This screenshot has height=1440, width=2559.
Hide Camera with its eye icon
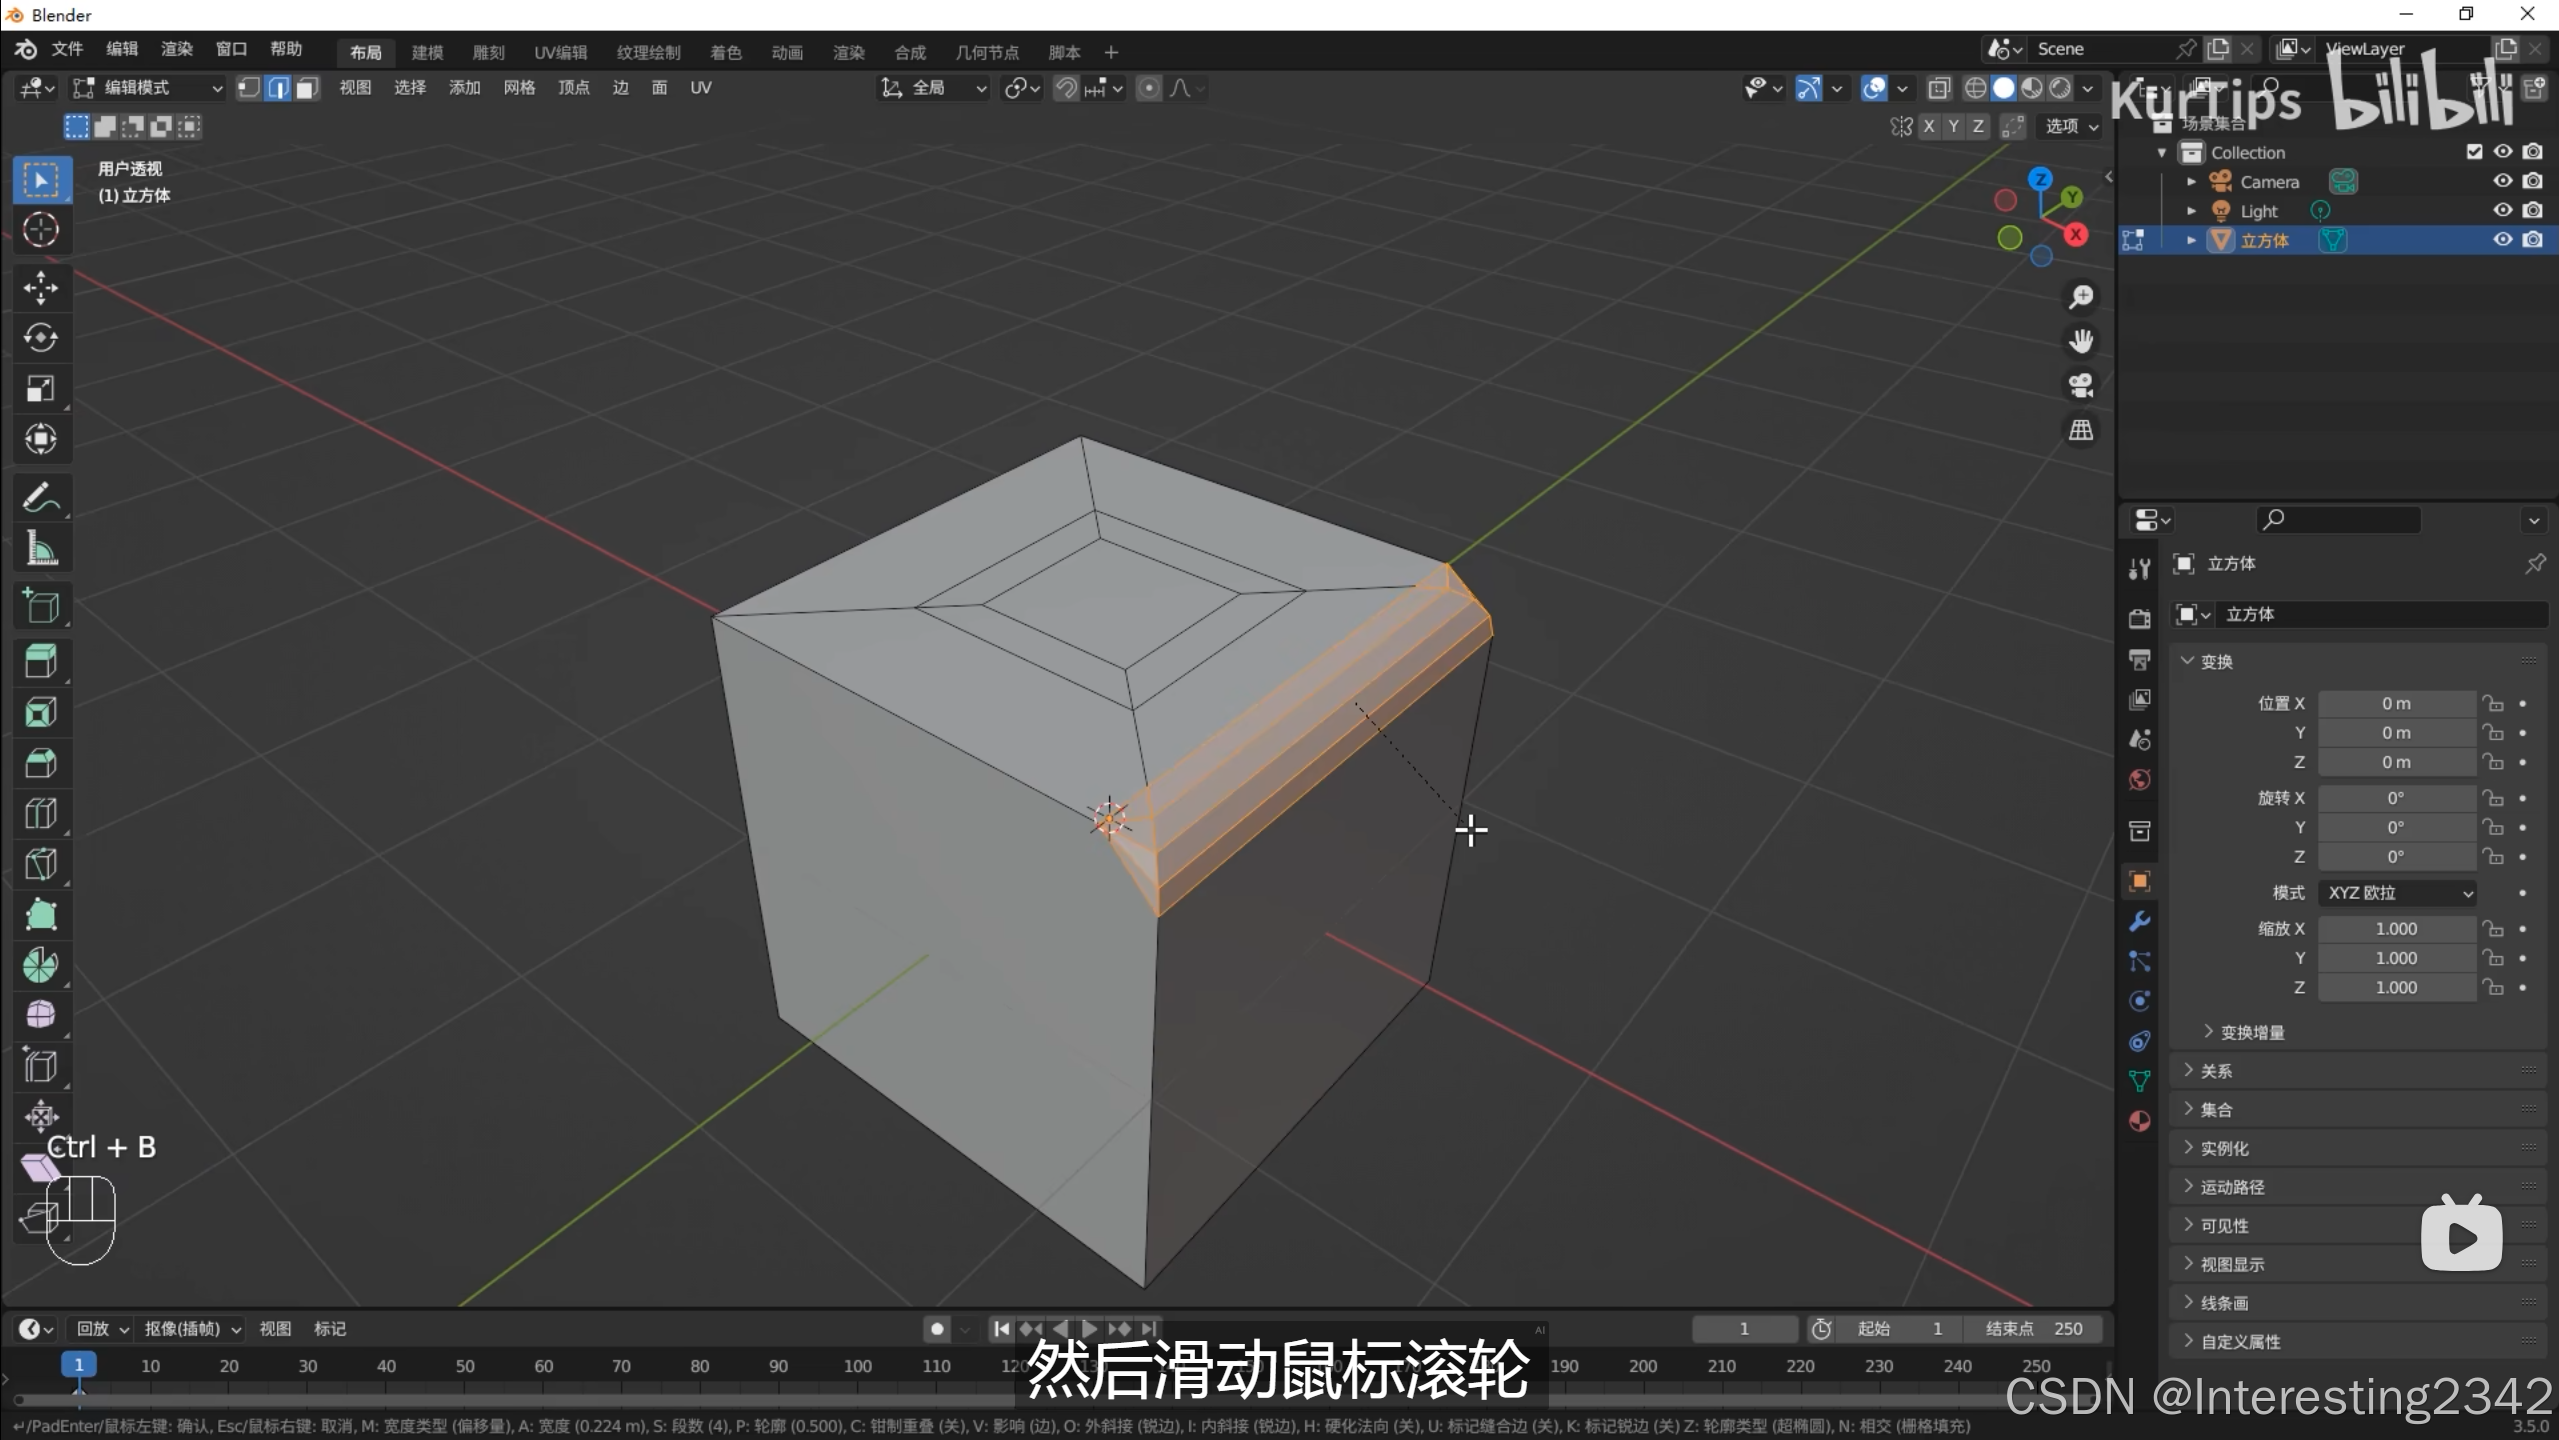coord(2502,181)
